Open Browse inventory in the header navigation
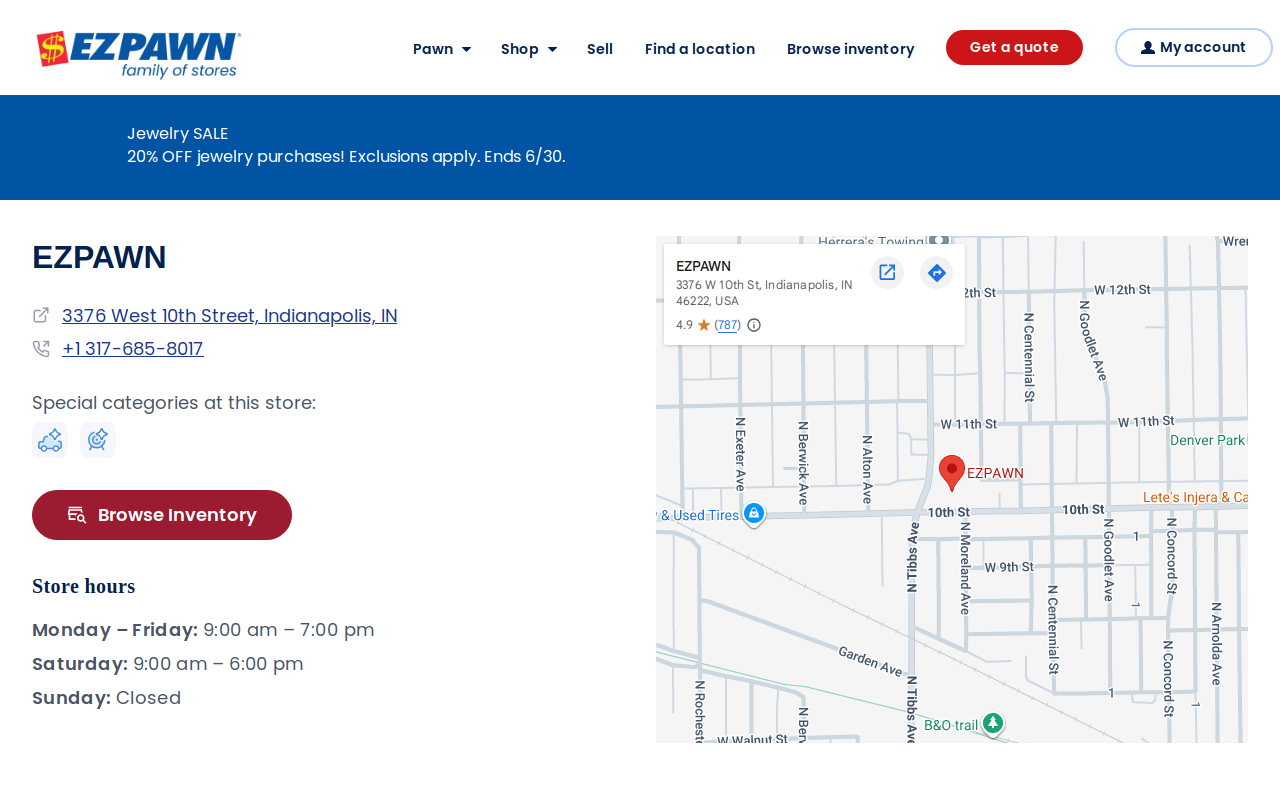1280x800 pixels. [851, 49]
